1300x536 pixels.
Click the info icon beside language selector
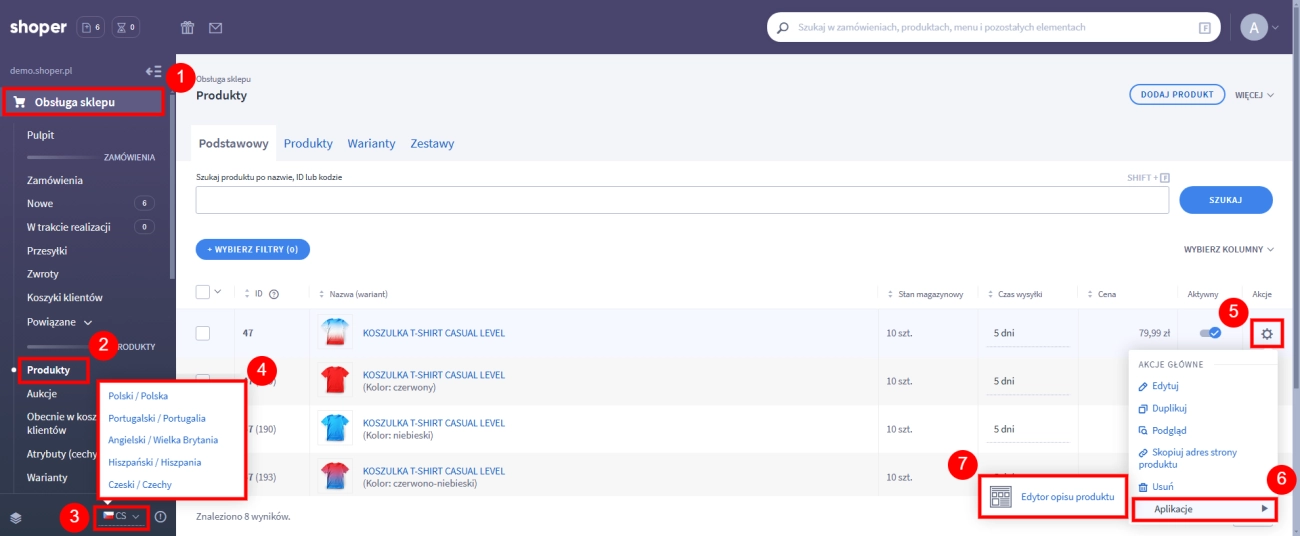coord(160,516)
